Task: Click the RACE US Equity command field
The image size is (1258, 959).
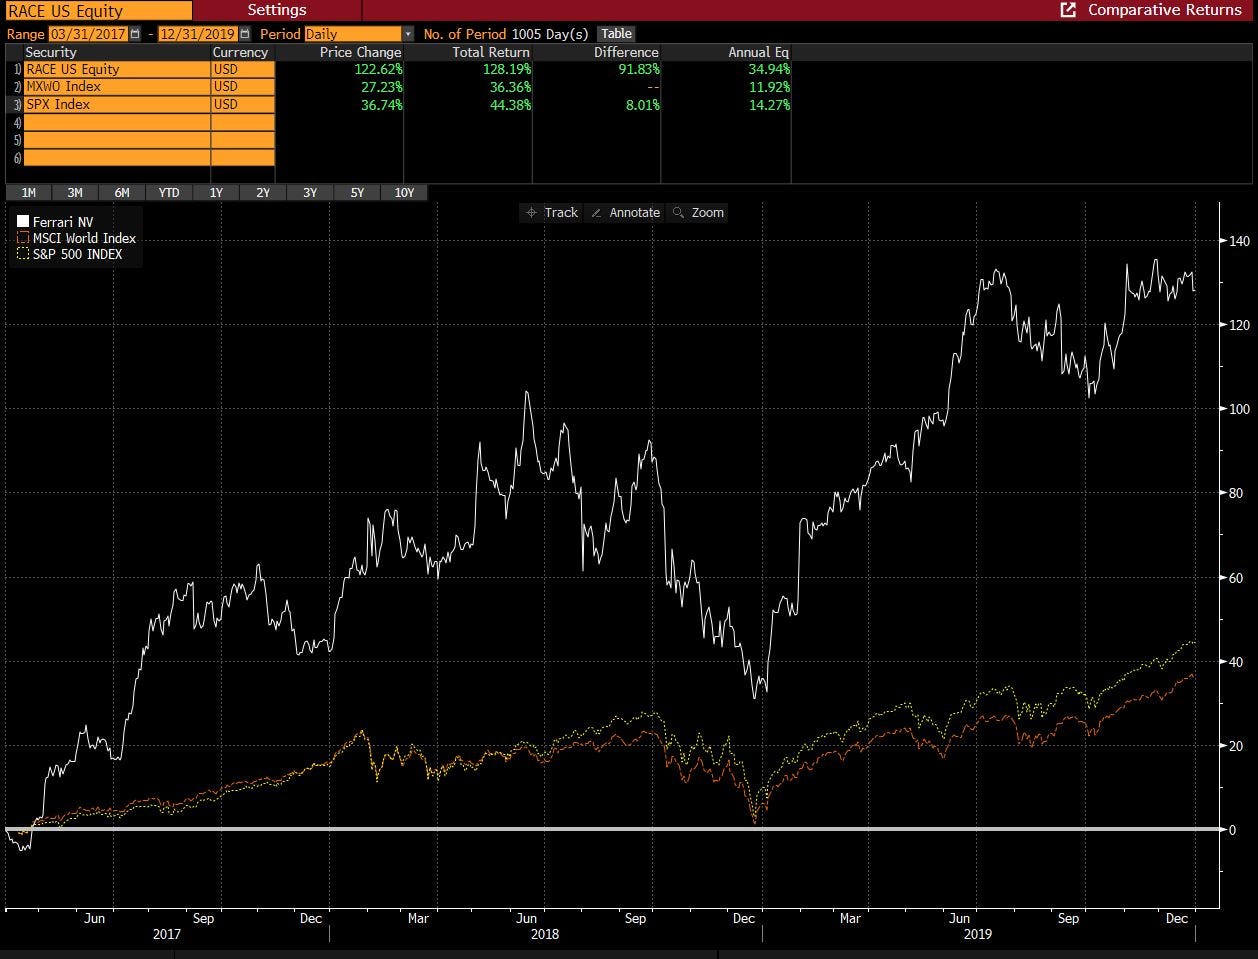Action: (98, 11)
